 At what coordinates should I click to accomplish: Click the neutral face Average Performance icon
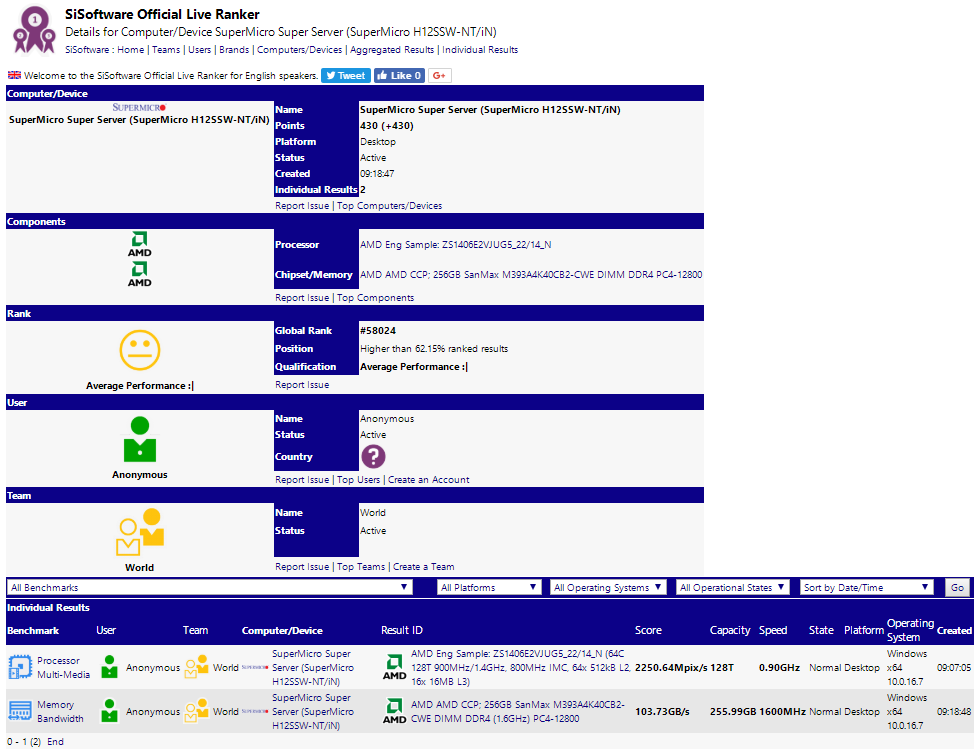coord(139,350)
